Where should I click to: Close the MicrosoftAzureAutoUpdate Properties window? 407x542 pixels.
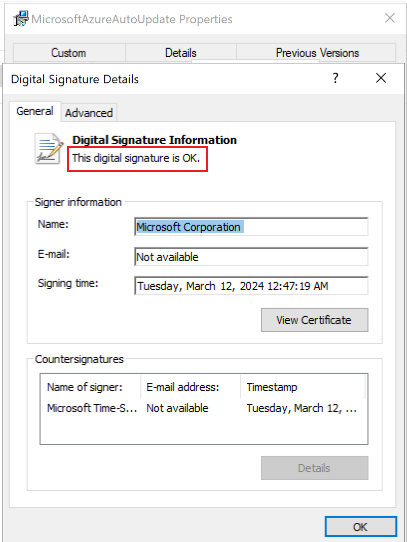coord(390,18)
